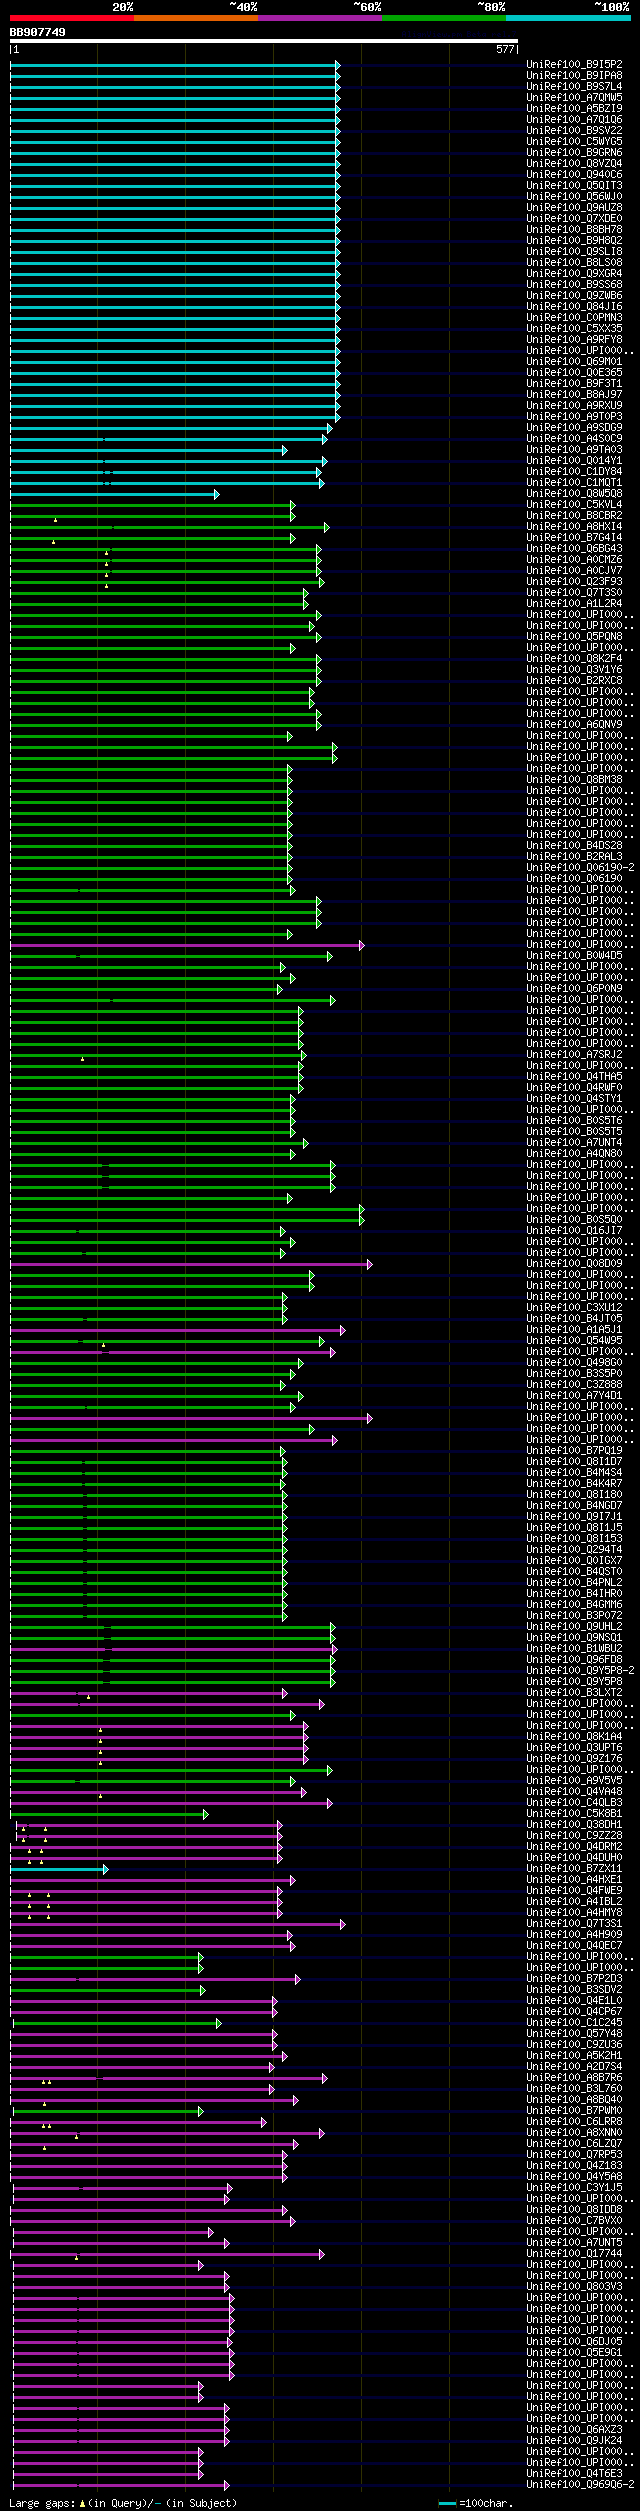Select the UniRef100_A9SDG9 label
The image size is (640, 2511).
(574, 427)
